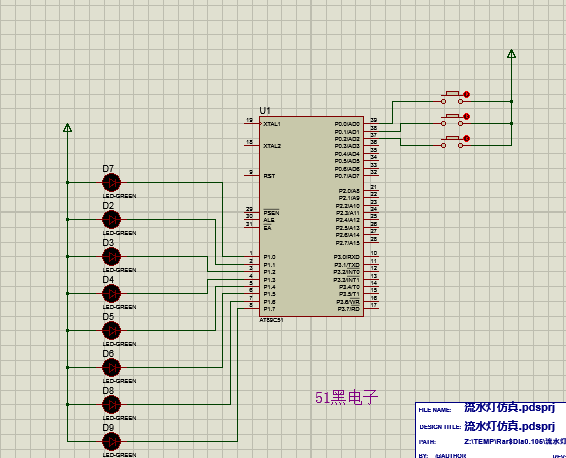The height and width of the screenshot is (458, 566).
Task: Select the D7 green LED symbol
Action: coord(111,183)
